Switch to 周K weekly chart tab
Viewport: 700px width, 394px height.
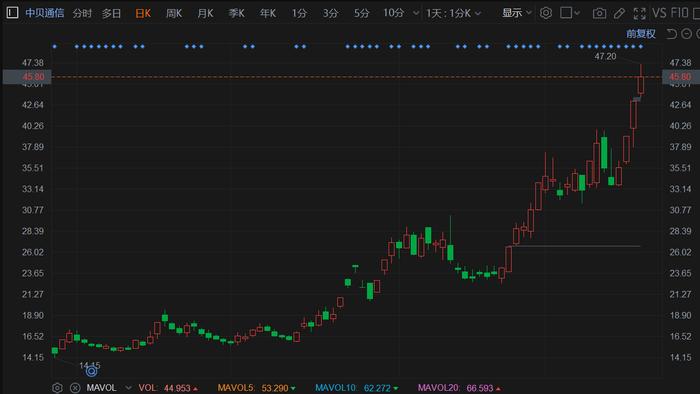click(174, 13)
